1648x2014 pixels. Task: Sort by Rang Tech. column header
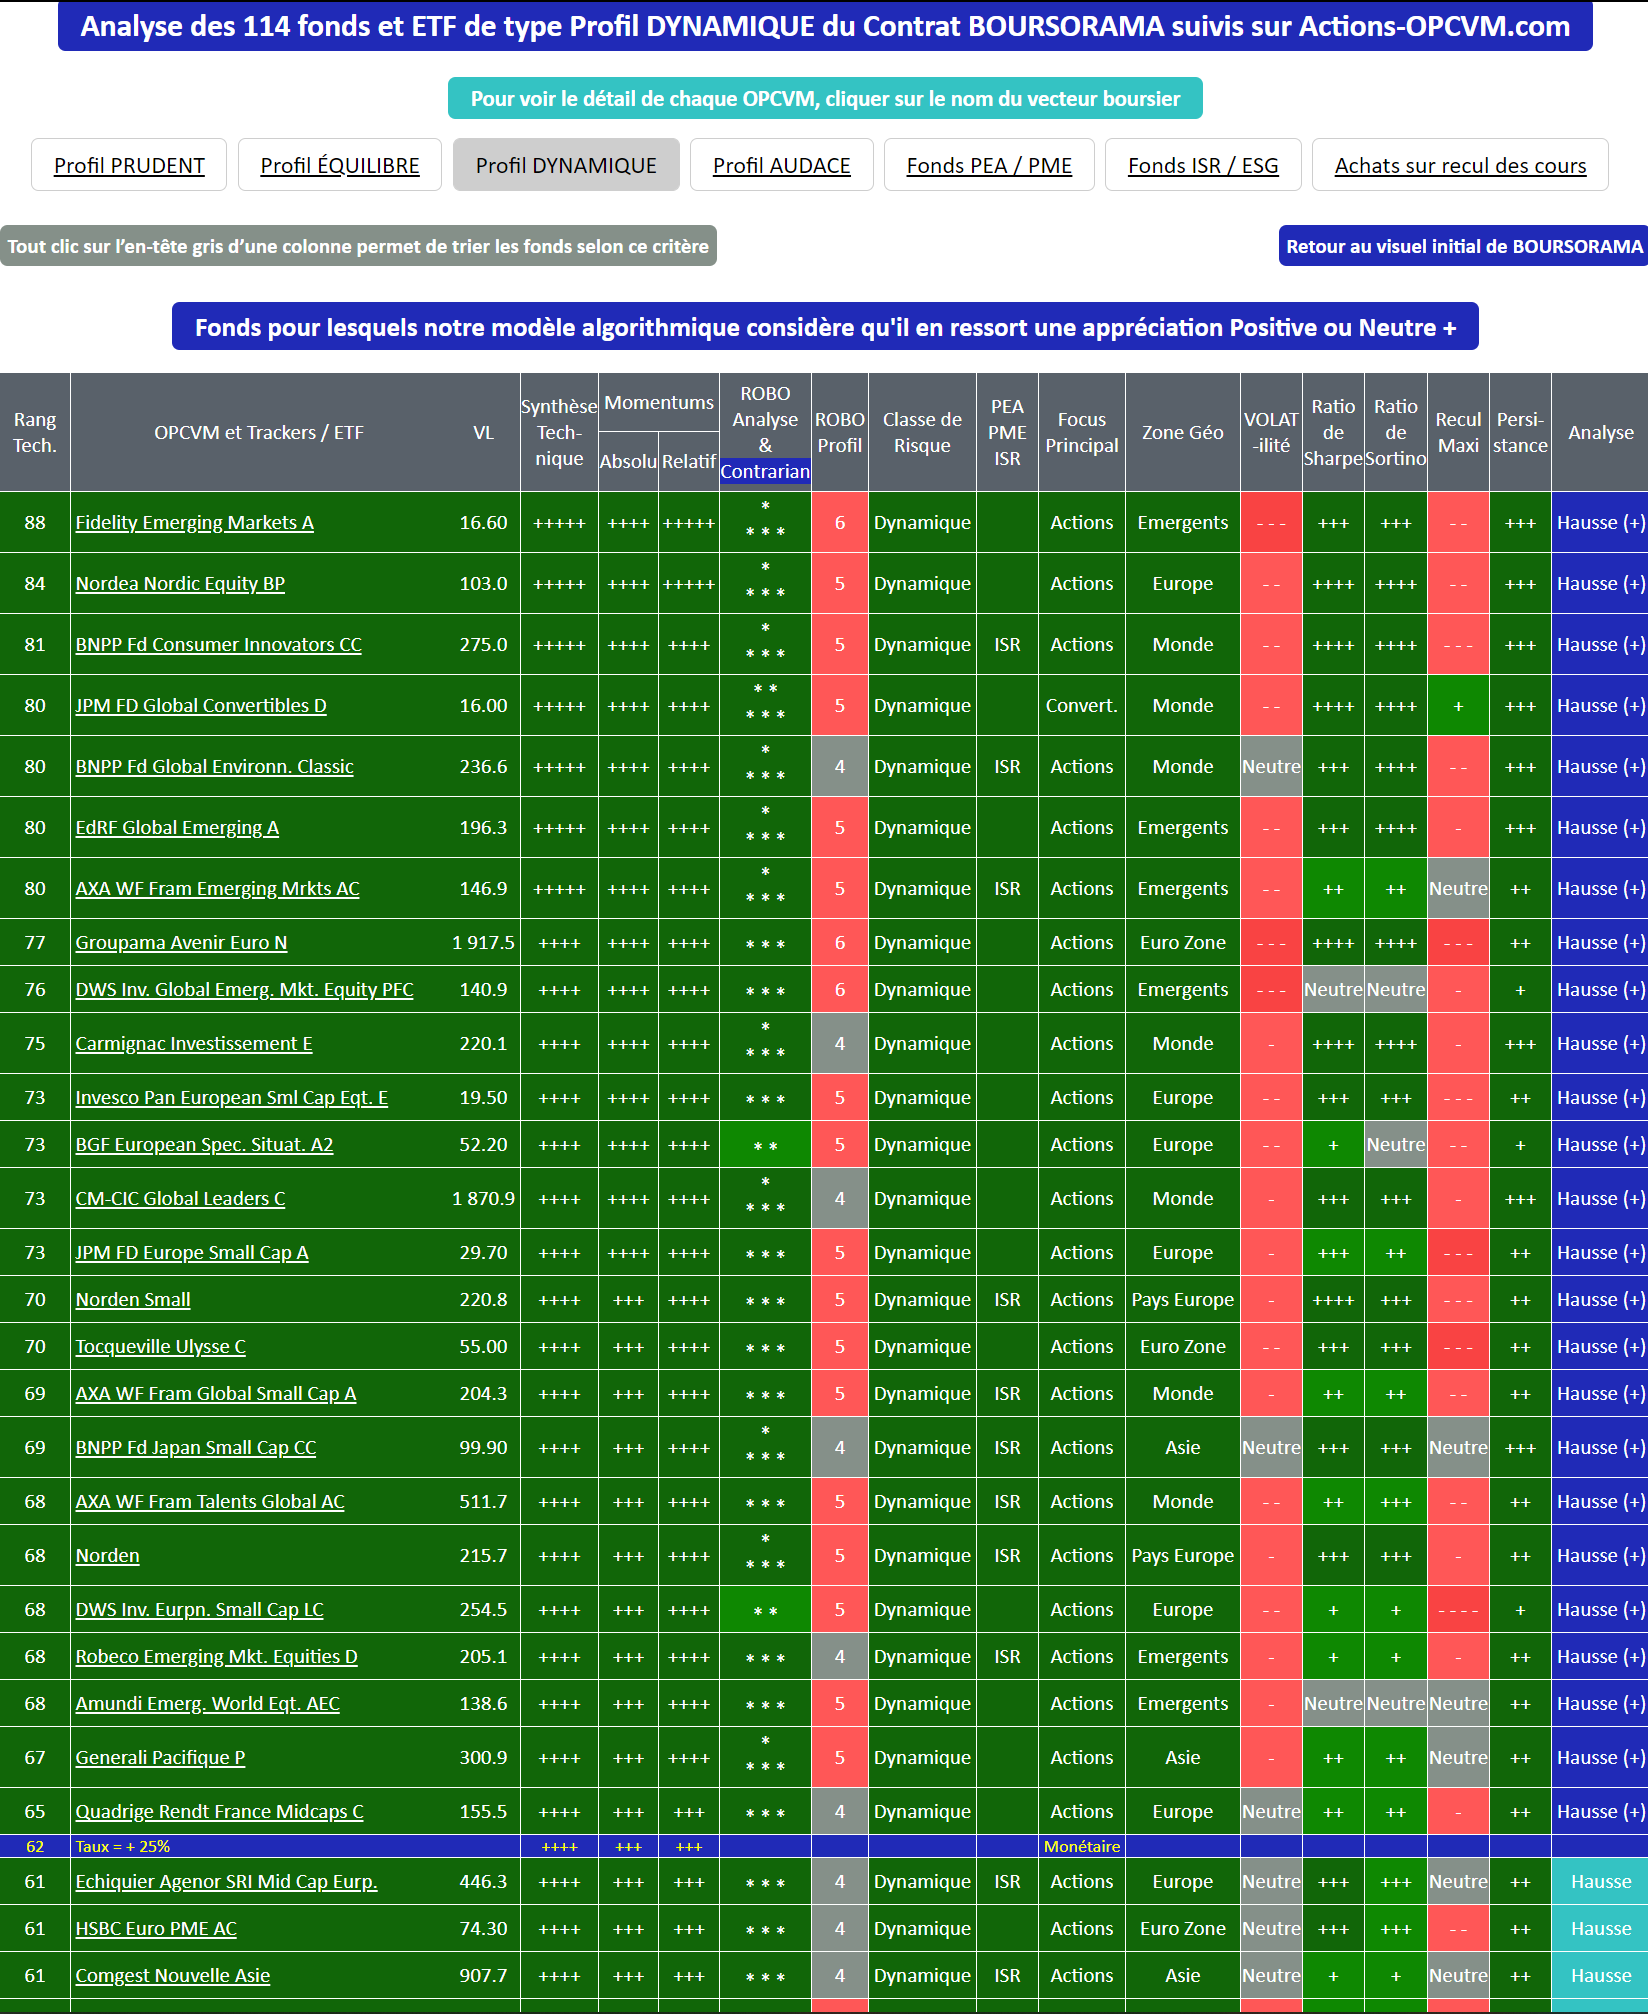coord(35,432)
